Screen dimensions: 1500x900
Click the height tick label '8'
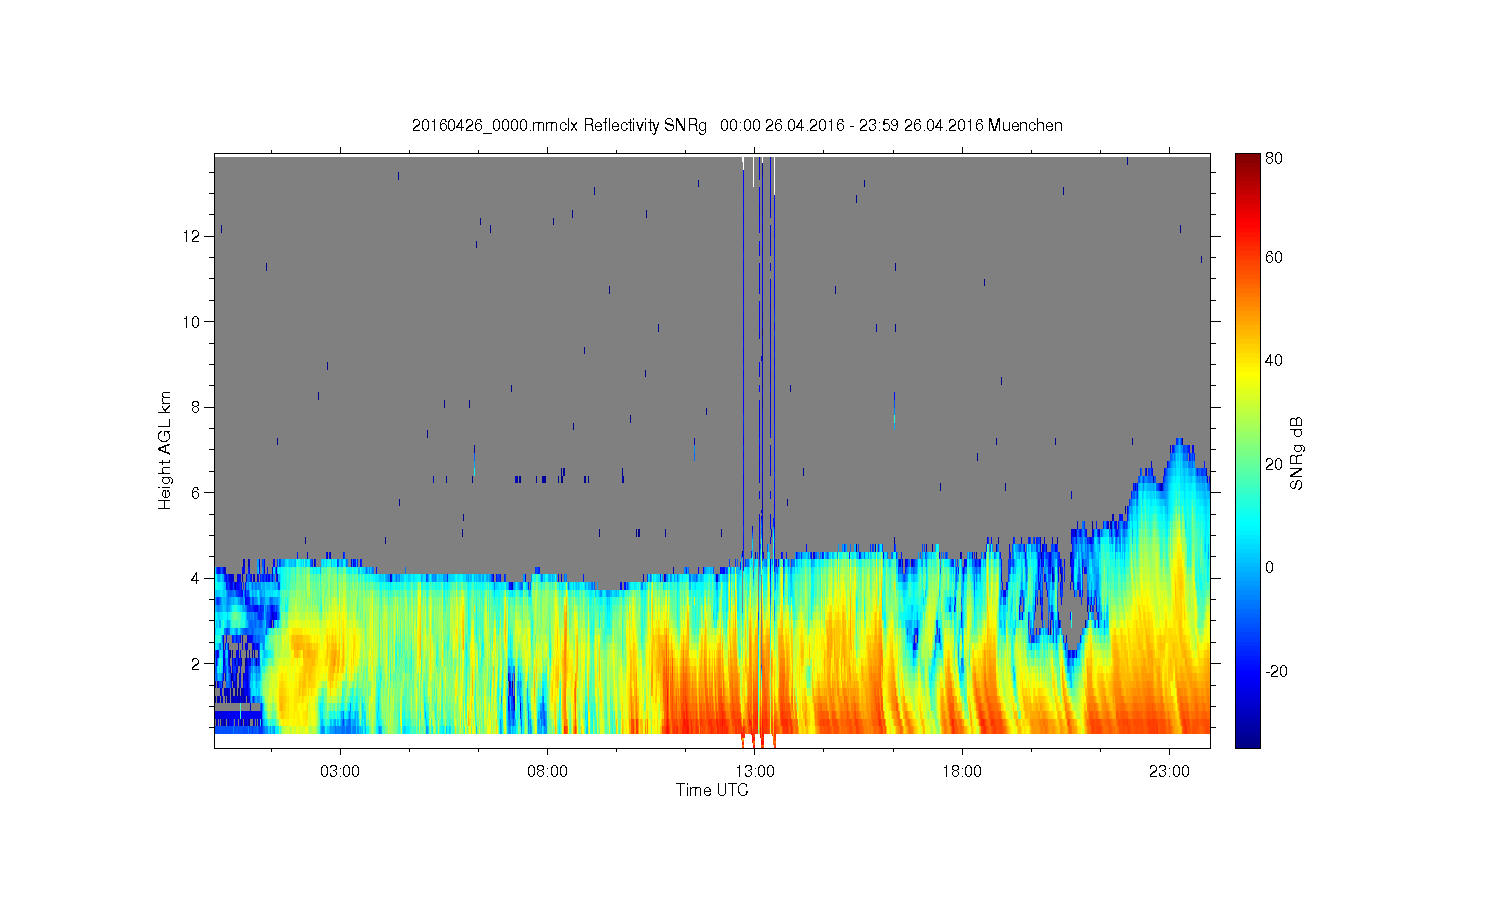click(x=197, y=407)
